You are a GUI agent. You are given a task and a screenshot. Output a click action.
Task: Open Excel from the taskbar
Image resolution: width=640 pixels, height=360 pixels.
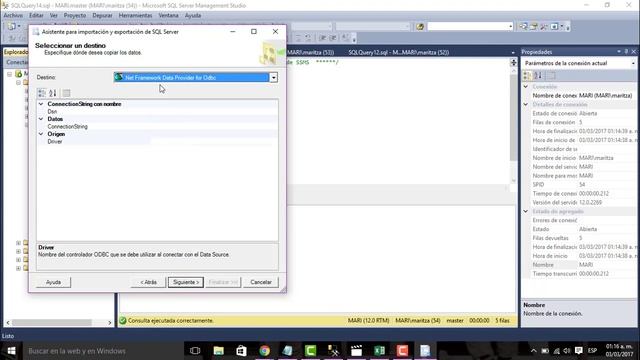(379, 351)
